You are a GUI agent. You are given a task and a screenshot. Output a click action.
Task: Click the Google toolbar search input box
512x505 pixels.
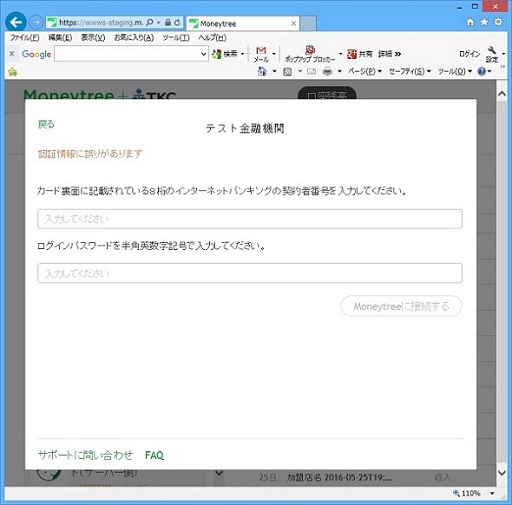click(127, 54)
